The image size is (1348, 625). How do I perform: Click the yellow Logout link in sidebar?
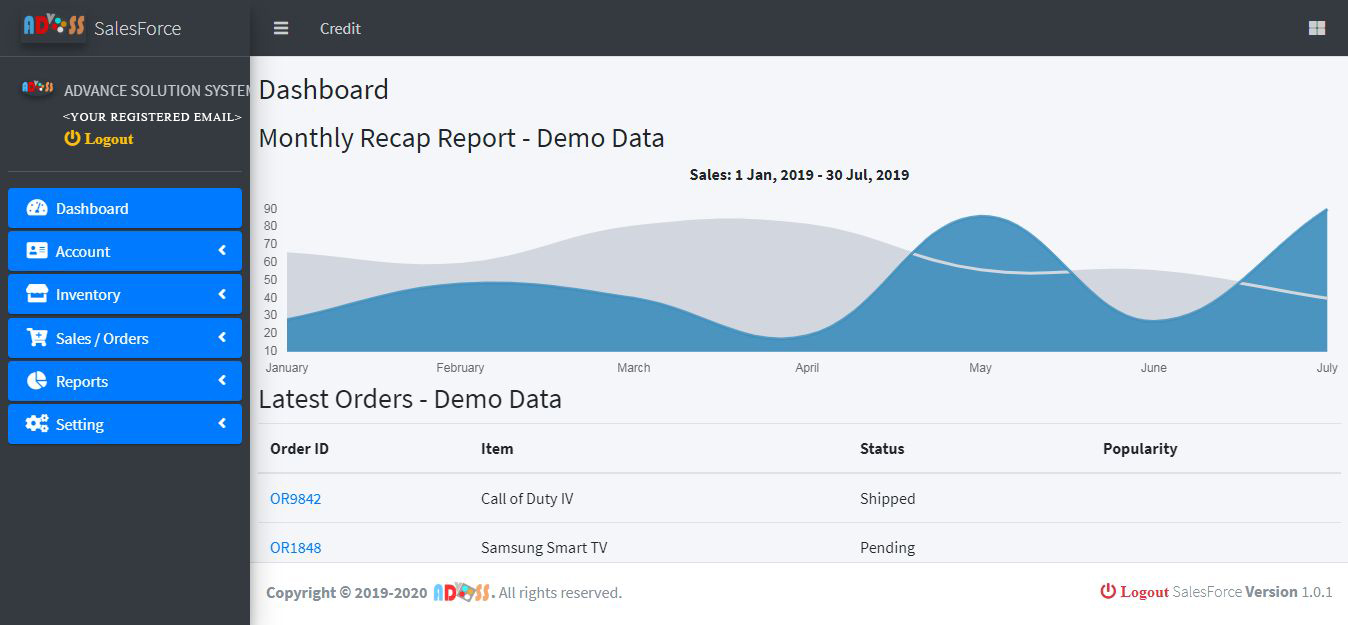[x=99, y=139]
